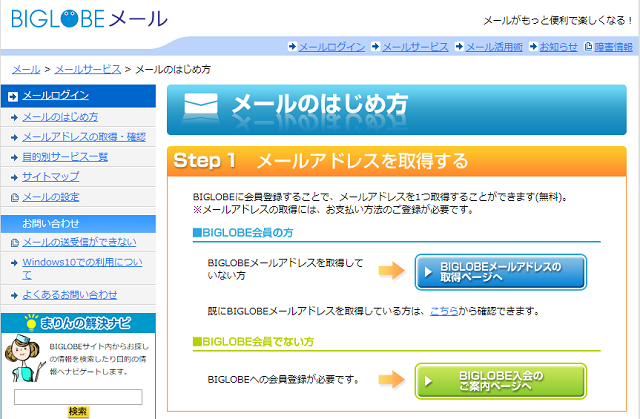Screen dimensions: 640x419
Task: Click arrow icon beside sidebar メールのはじめ方
Action: 14,117
